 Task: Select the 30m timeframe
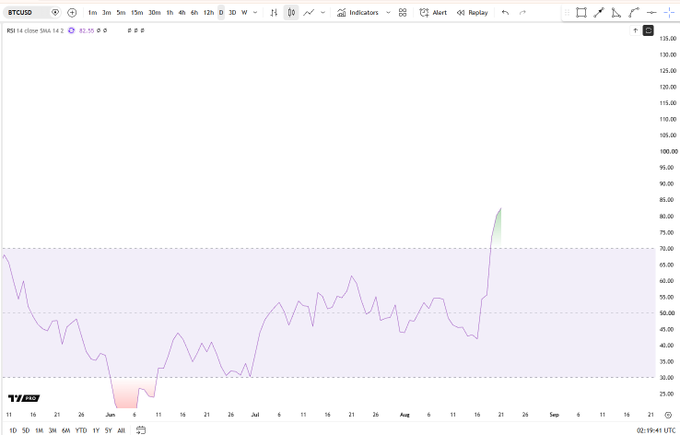[155, 13]
